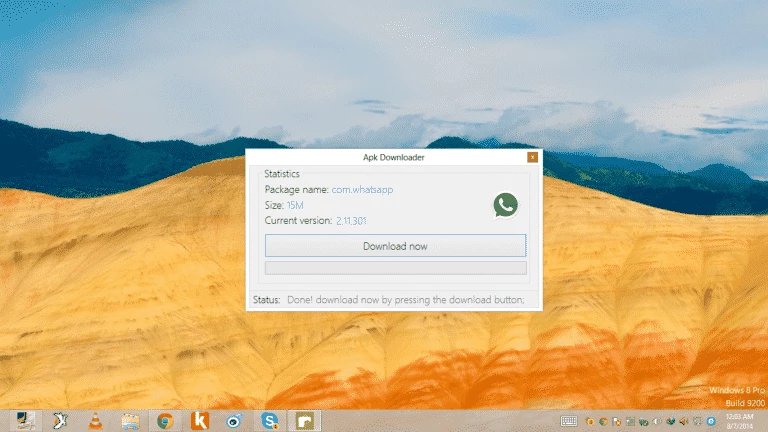Open VLC media player from taskbar

tap(95, 421)
